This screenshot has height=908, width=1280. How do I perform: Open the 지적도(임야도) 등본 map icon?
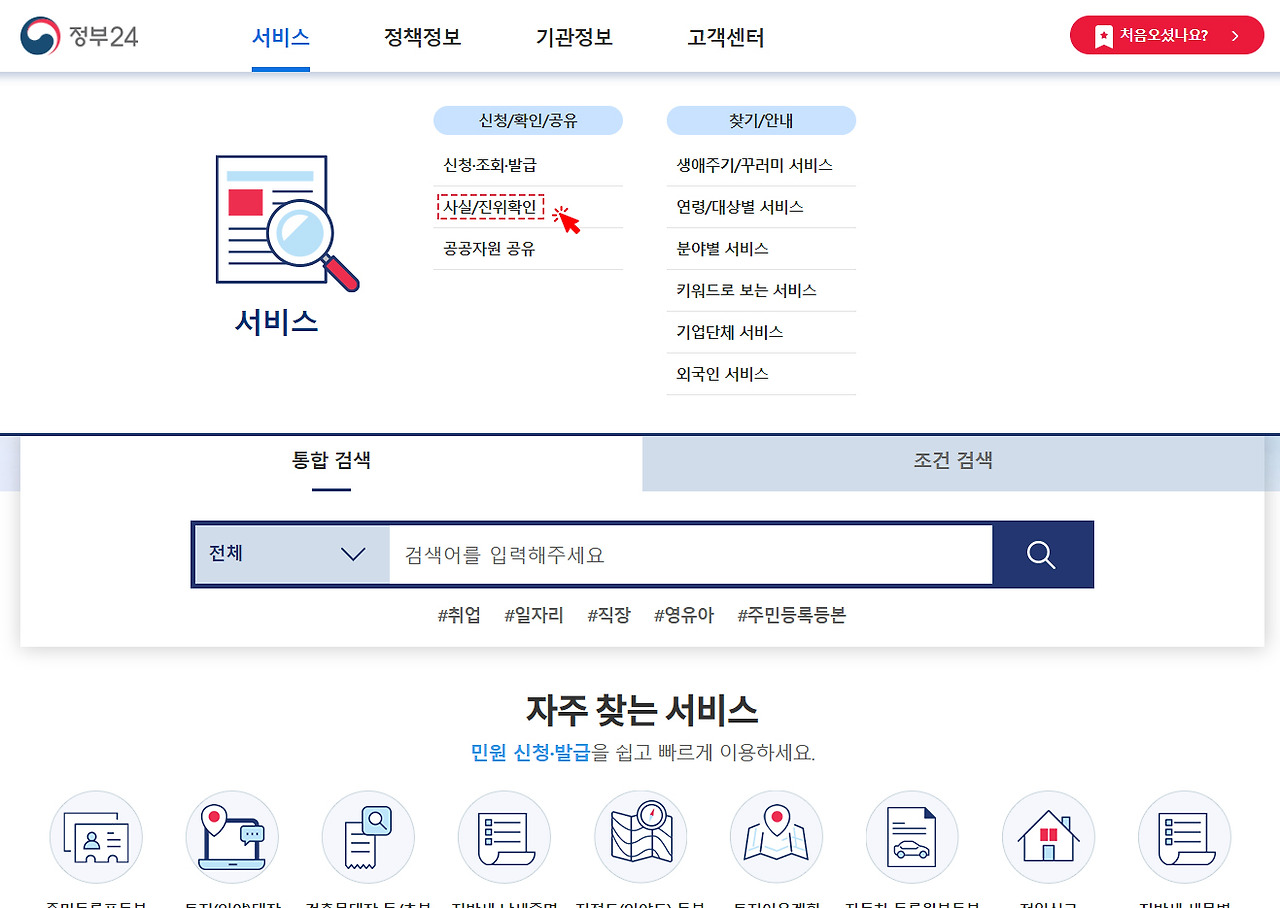click(640, 837)
